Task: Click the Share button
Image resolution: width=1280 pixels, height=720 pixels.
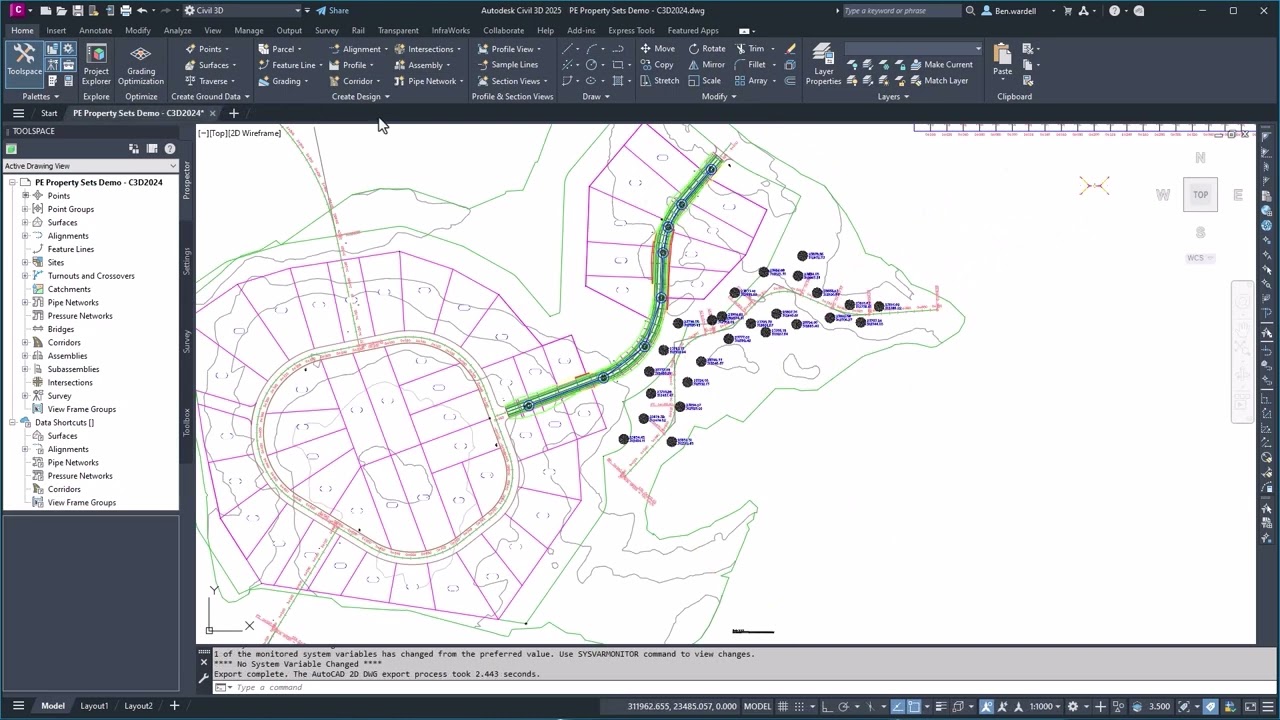Action: (333, 11)
